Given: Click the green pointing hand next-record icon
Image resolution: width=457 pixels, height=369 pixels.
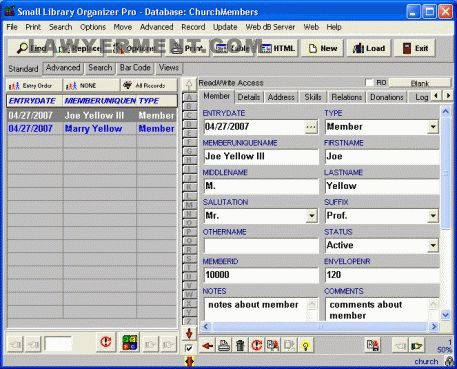Looking at the screenshot, I should [416, 346].
